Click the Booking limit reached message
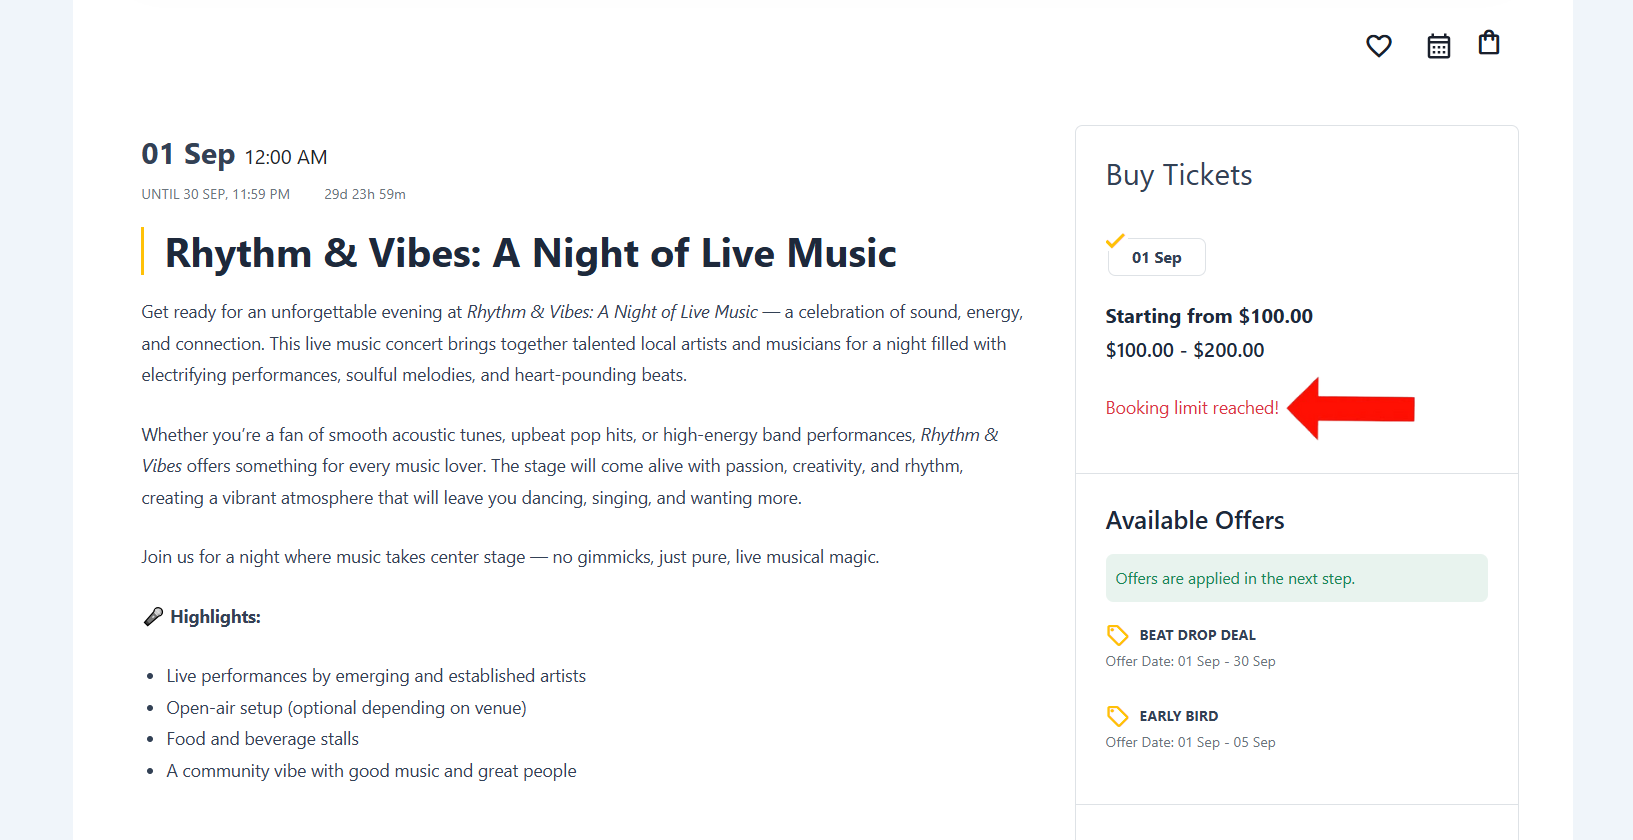This screenshot has height=840, width=1633. tap(1192, 408)
